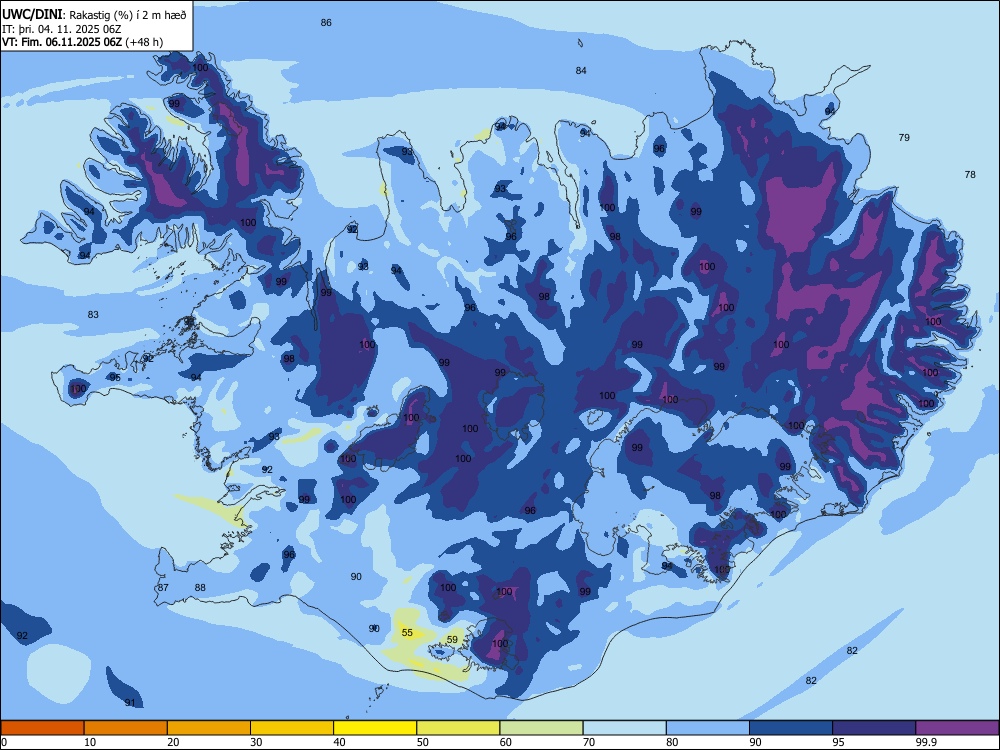The image size is (1000, 750).
Task: Click the legend label '10'
Action: [x=90, y=742]
